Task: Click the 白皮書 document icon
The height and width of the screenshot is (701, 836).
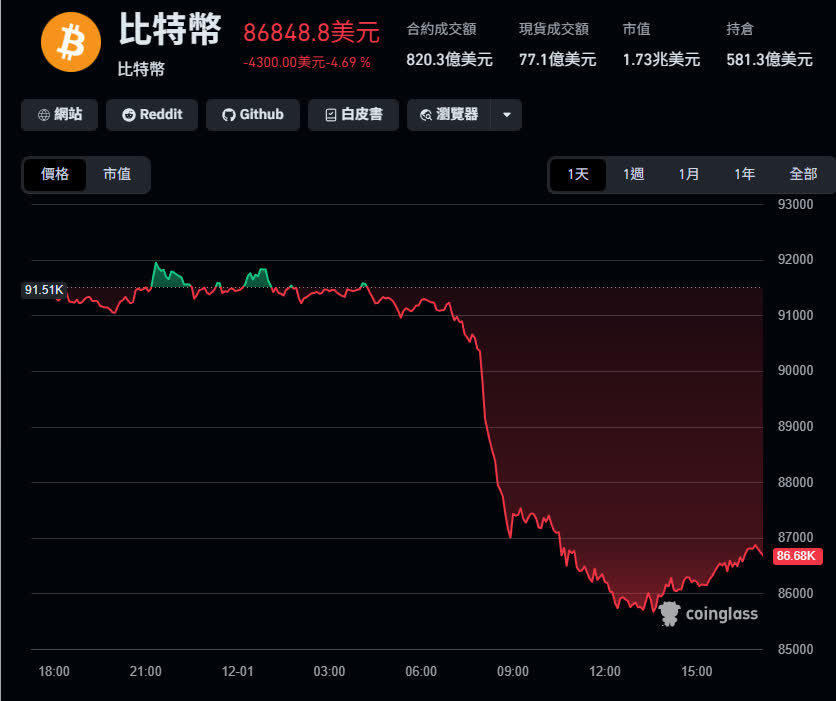Action: [329, 115]
